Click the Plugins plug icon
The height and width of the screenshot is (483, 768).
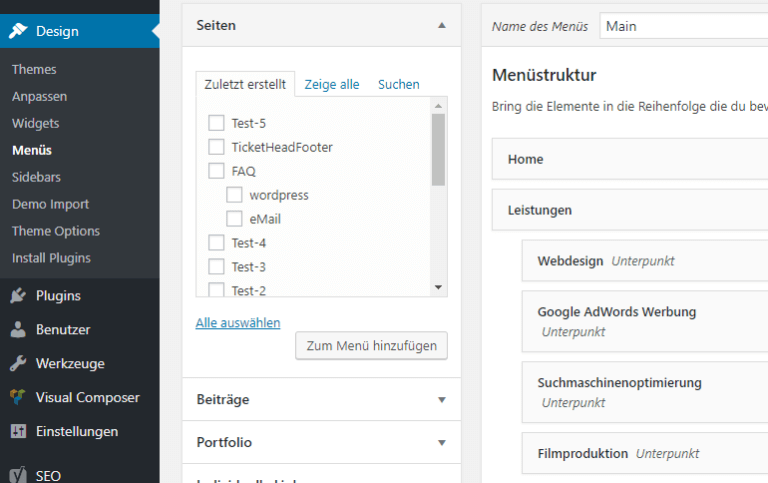coord(18,296)
